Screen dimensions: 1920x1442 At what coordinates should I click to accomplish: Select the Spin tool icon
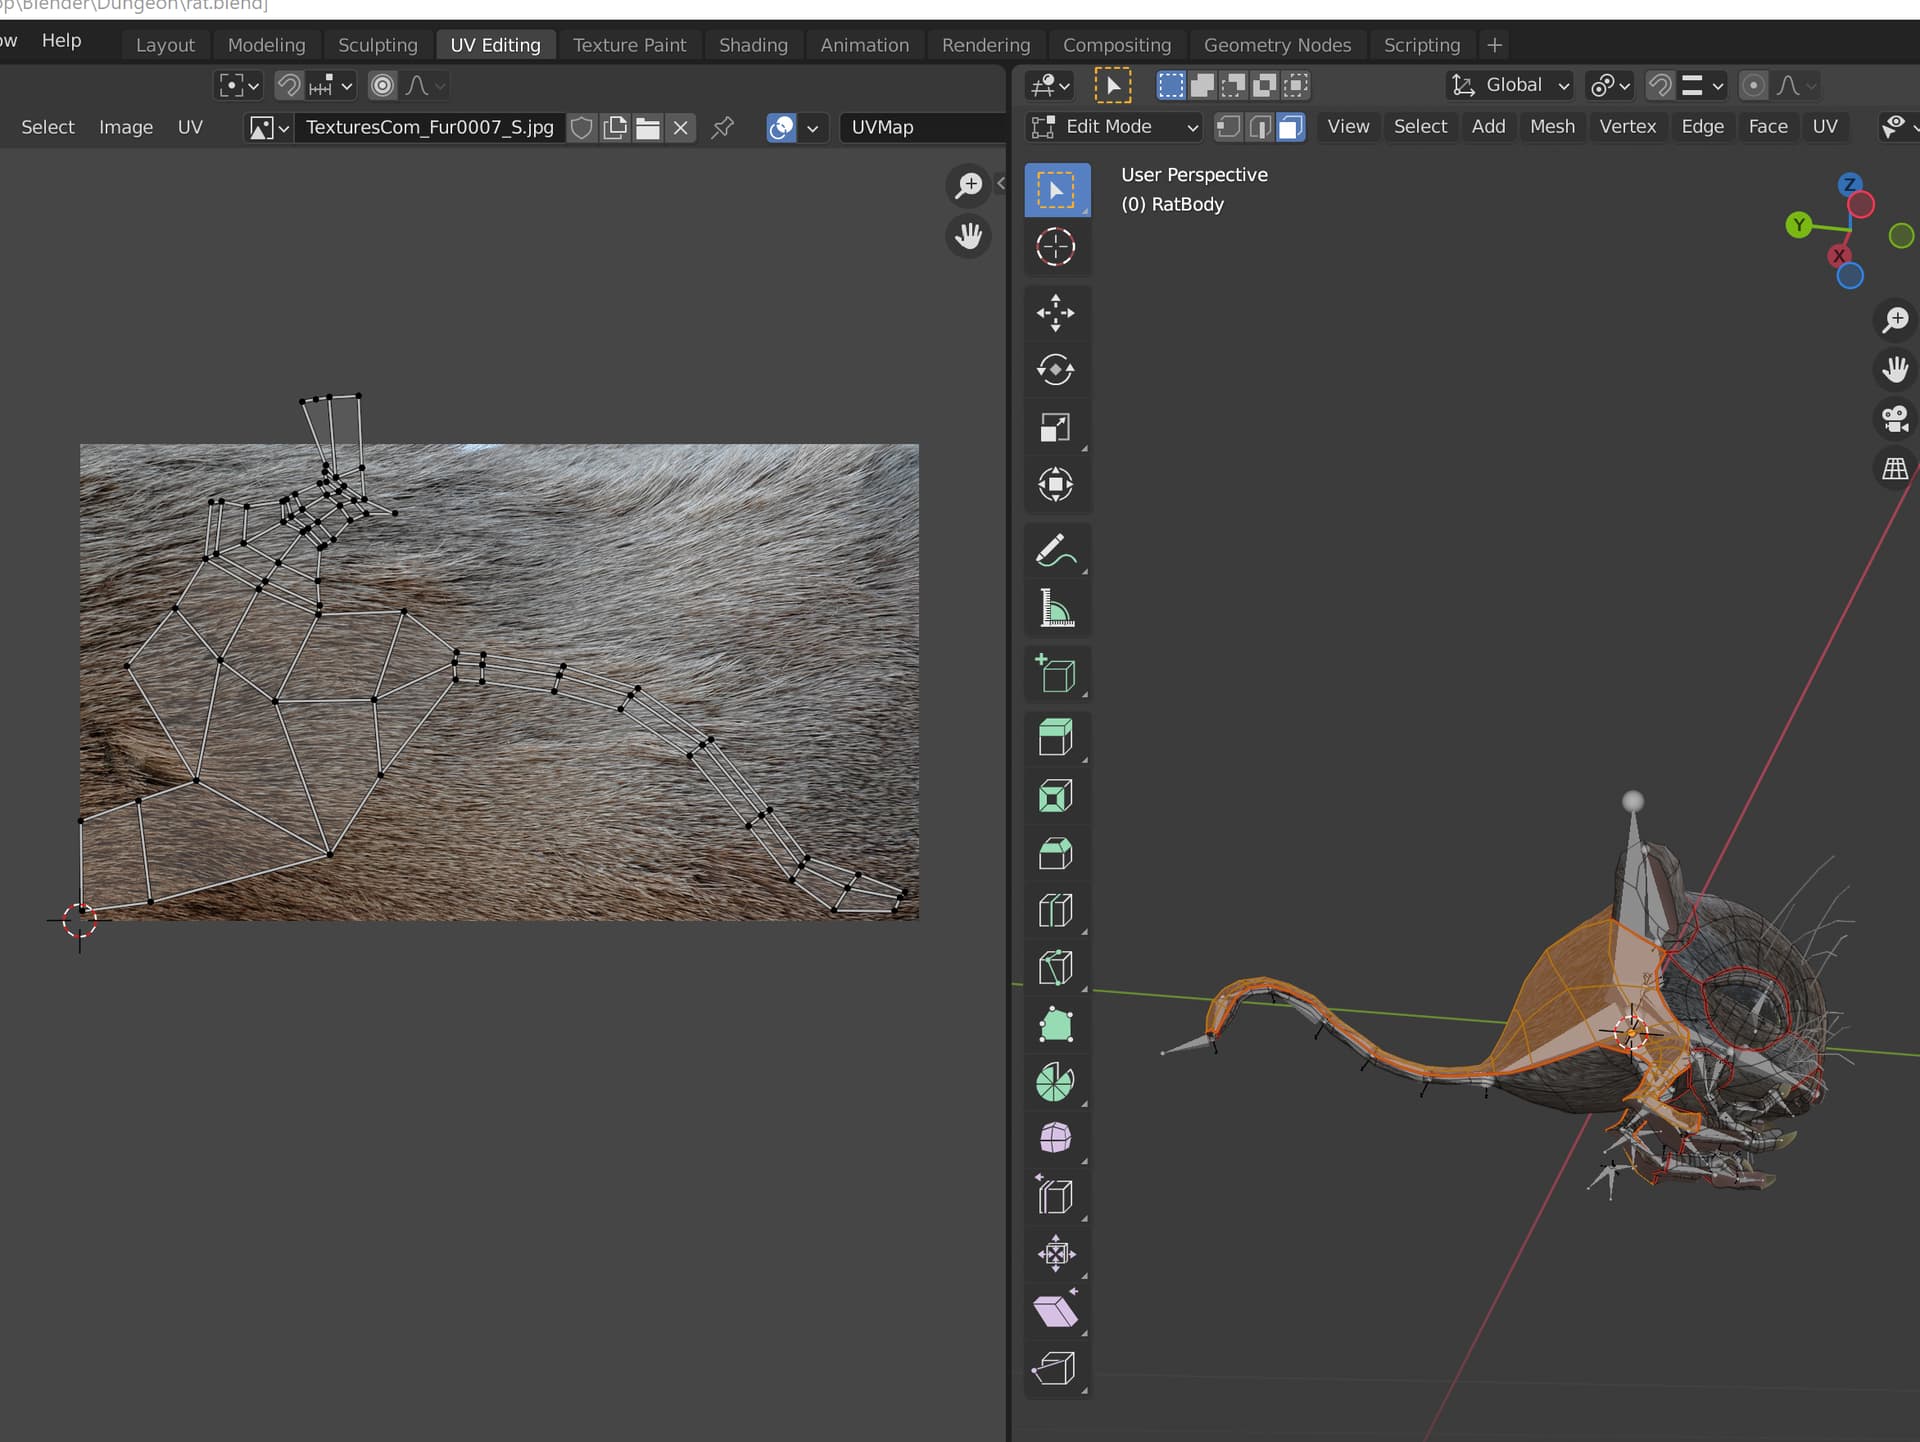pyautogui.click(x=1055, y=1082)
